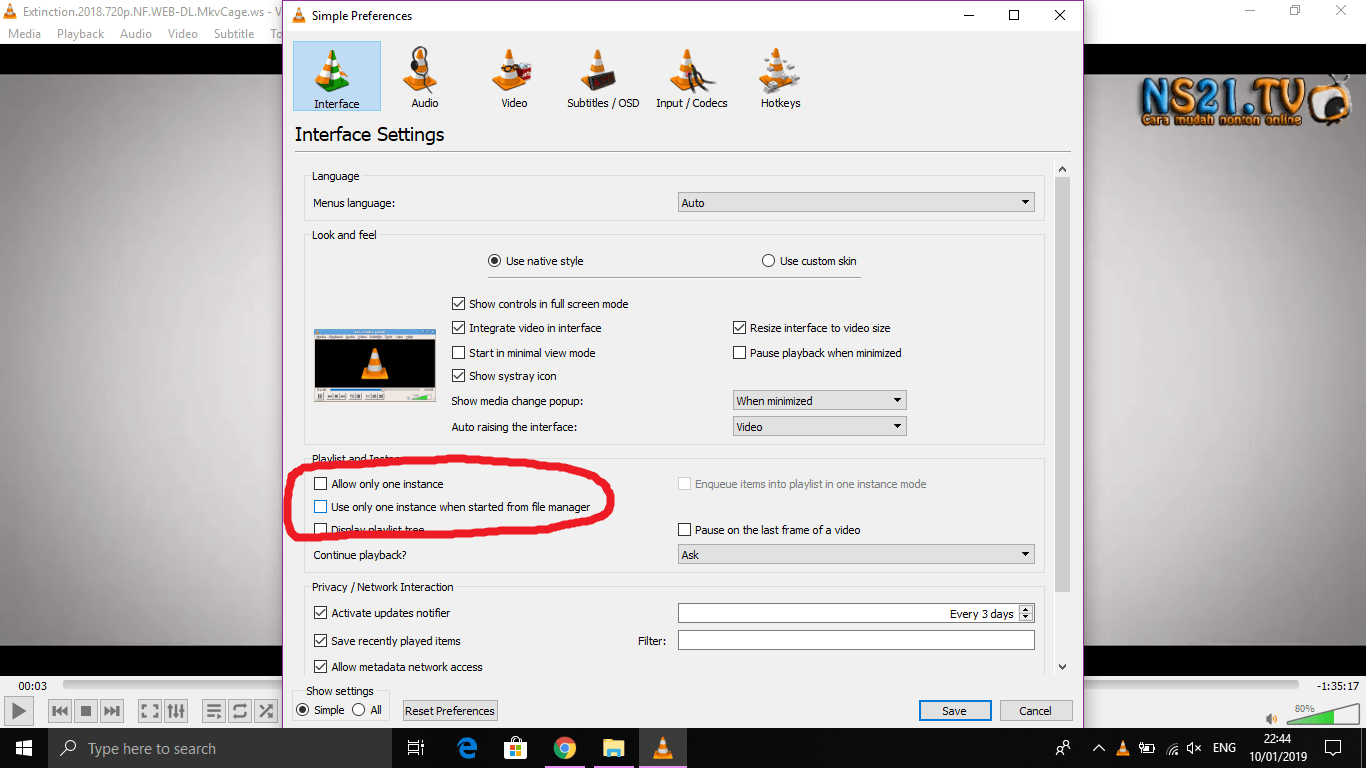Open the Menus language dropdown
Image resolution: width=1366 pixels, height=768 pixels.
click(856, 203)
